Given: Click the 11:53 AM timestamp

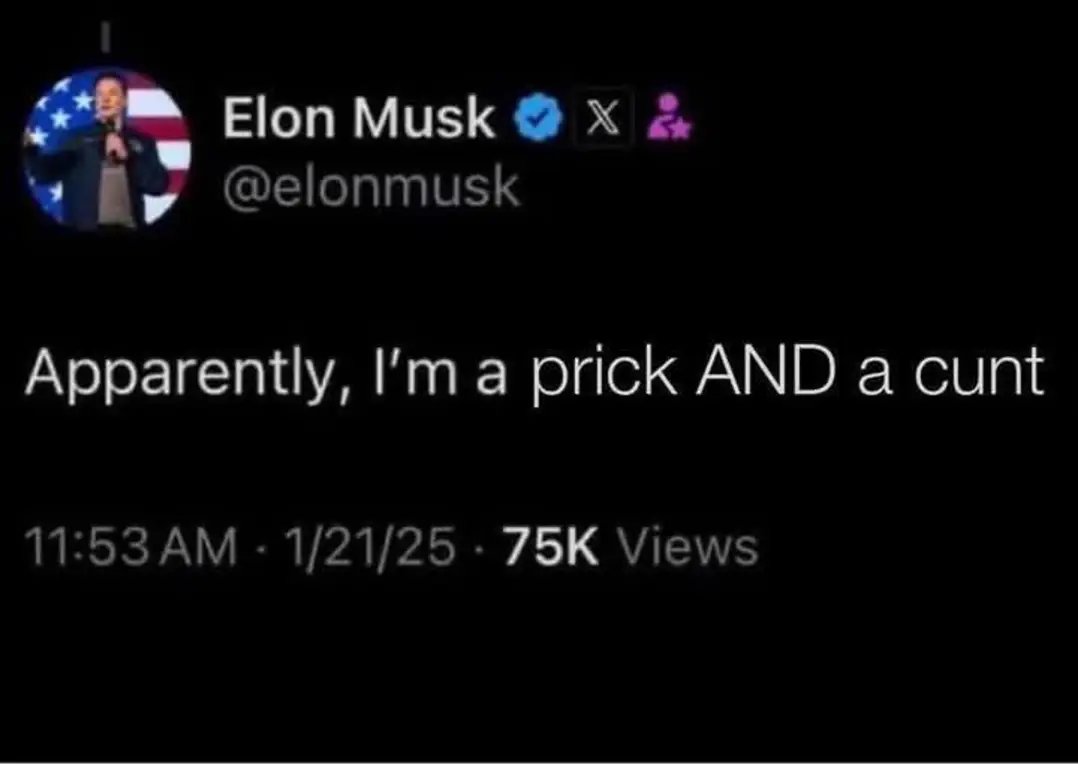Looking at the screenshot, I should (131, 548).
